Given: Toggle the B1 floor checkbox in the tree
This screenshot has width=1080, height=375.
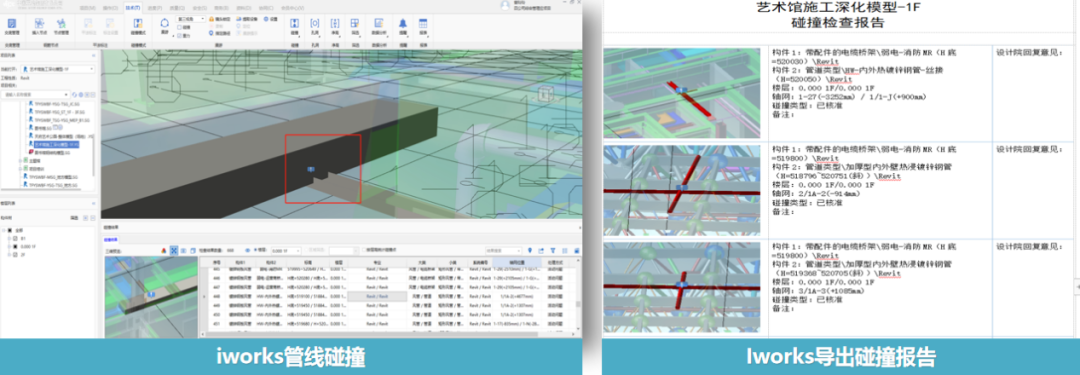Looking at the screenshot, I should pyautogui.click(x=15, y=238).
